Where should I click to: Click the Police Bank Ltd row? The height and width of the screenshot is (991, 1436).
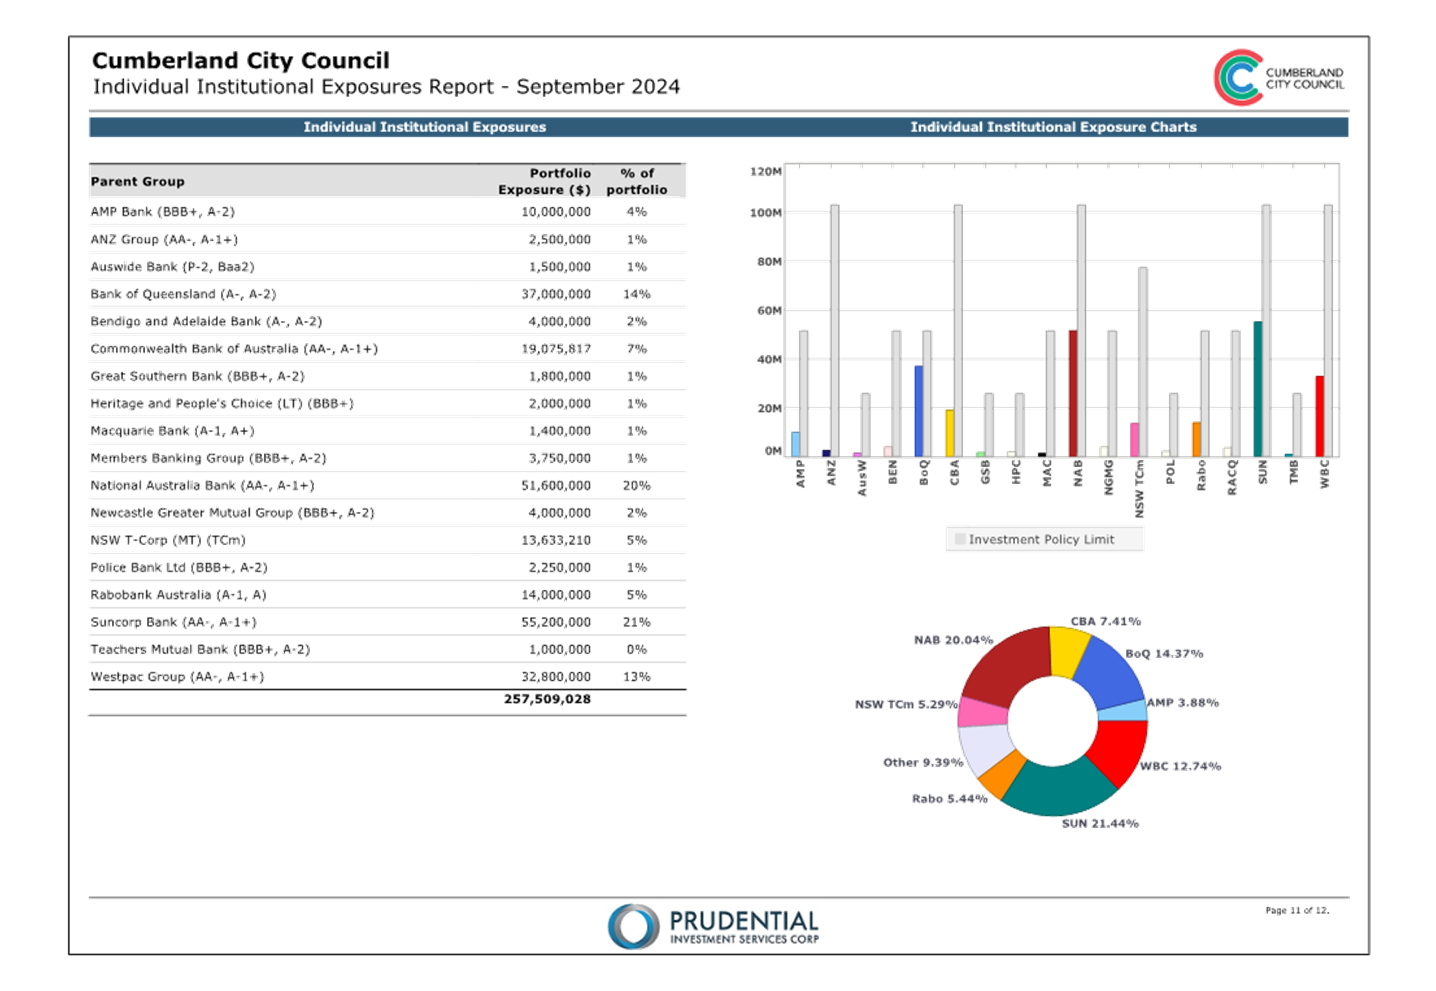click(x=387, y=567)
